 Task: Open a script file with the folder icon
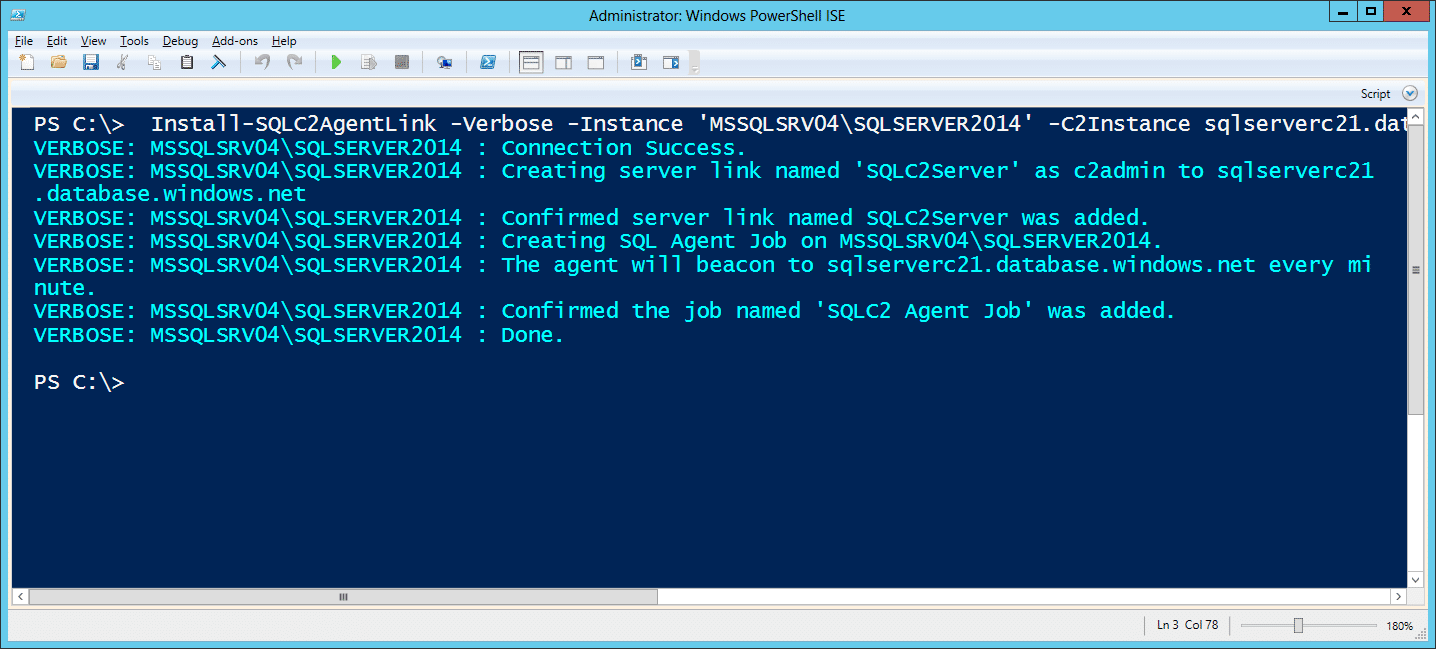pyautogui.click(x=59, y=62)
